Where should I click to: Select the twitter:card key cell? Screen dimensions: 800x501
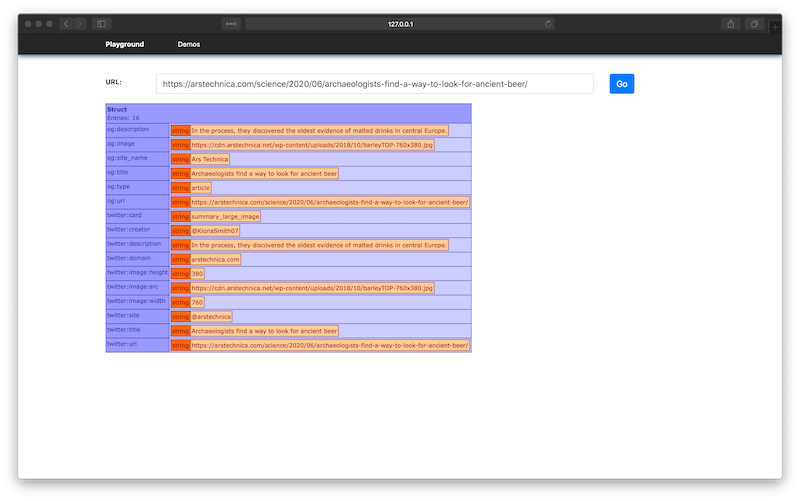point(138,216)
